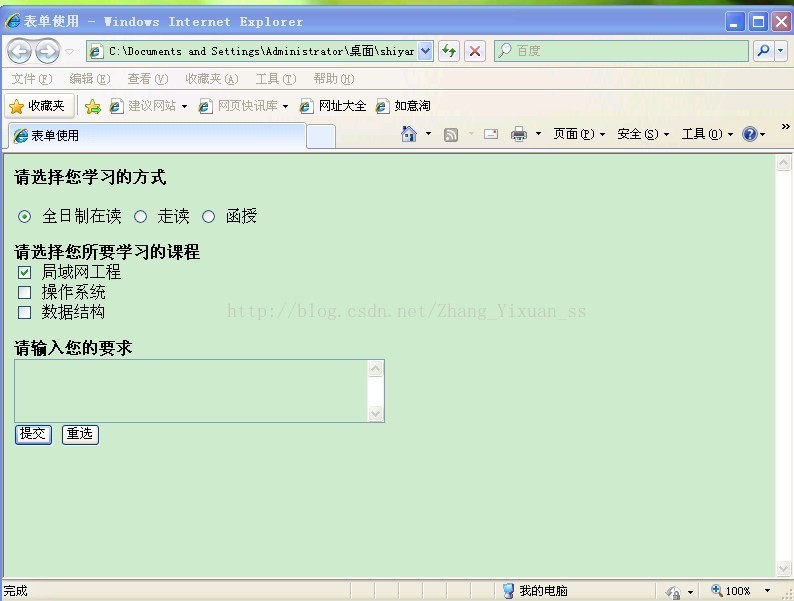This screenshot has height=601, width=794.
Task: Open the 网页快讯库 favorites link
Action: point(244,106)
